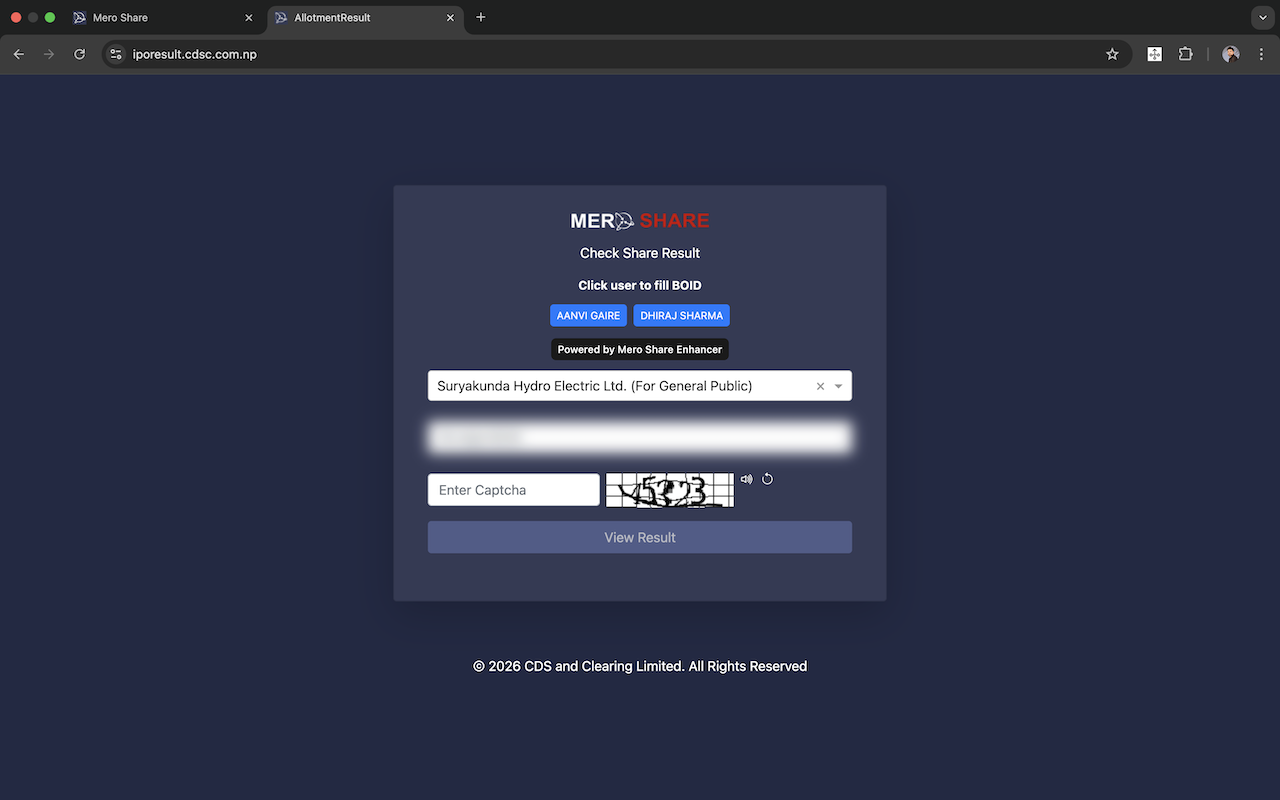Close the browser window with the red button
Viewport: 1280px width, 800px height.
click(x=16, y=17)
